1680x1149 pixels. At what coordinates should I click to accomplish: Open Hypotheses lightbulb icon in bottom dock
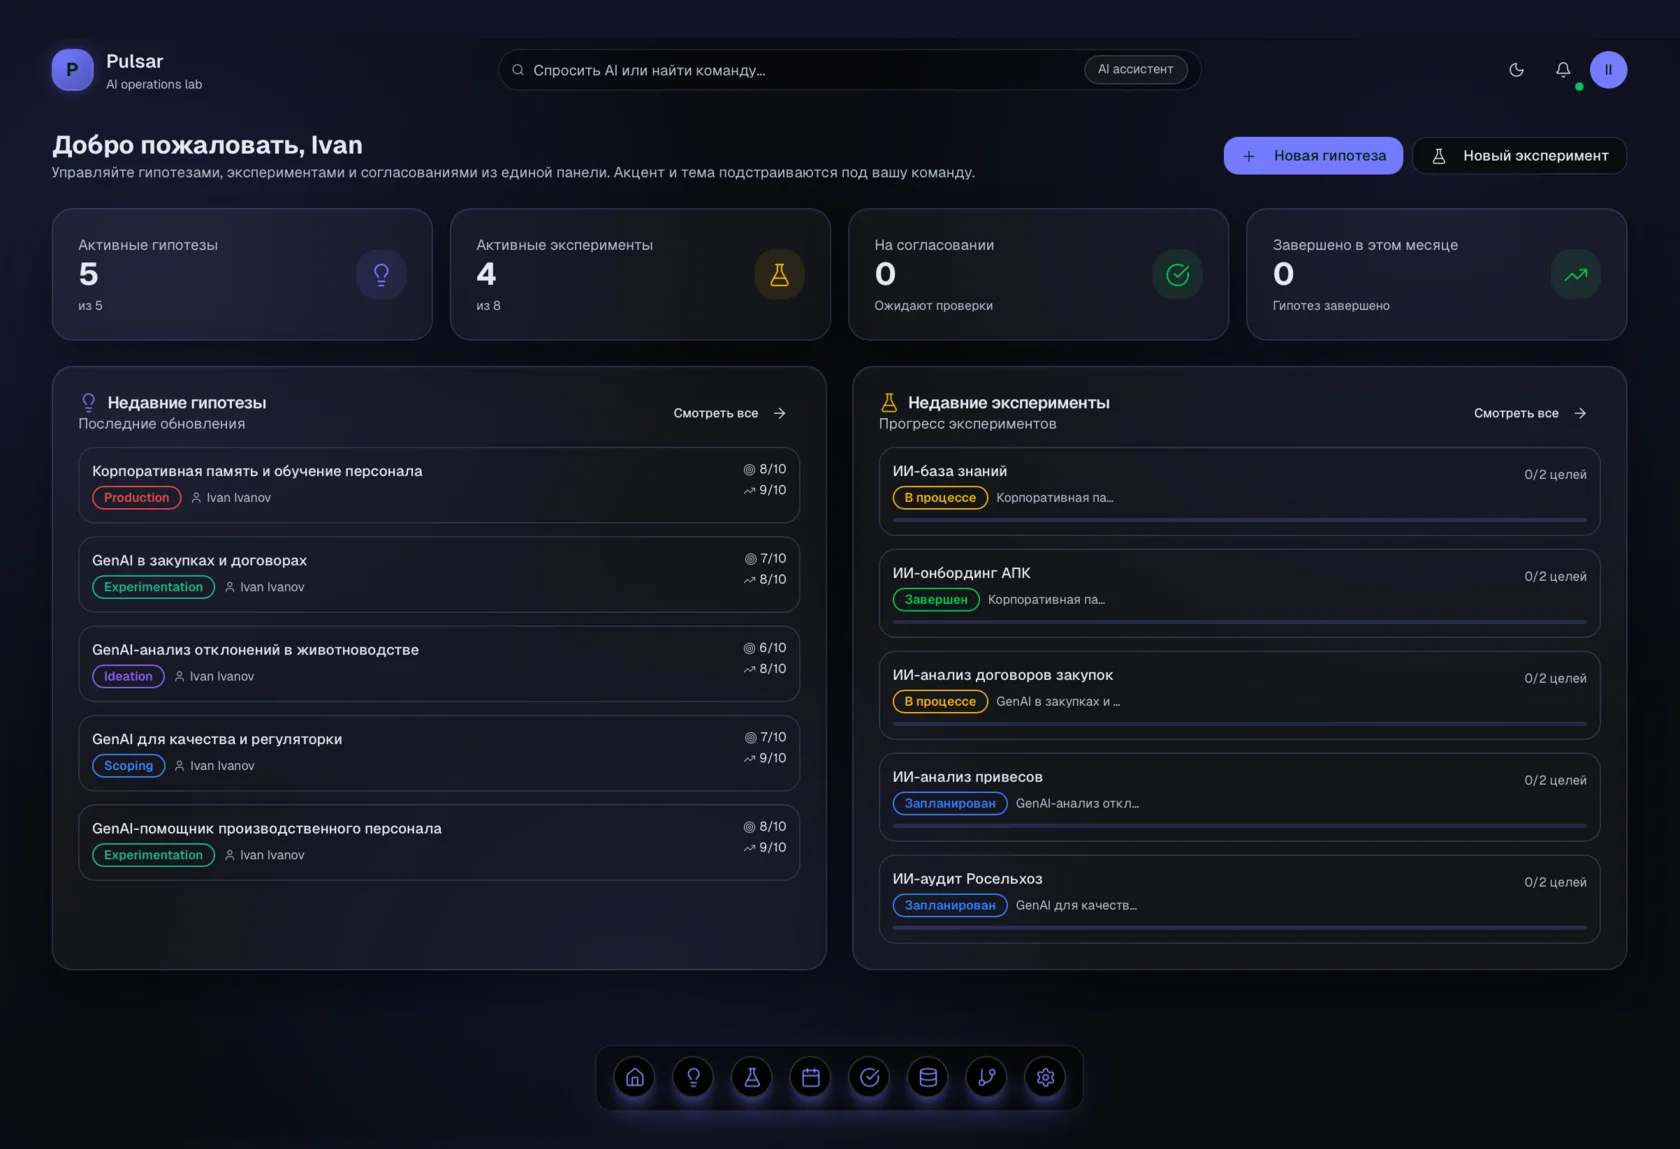coord(693,1077)
